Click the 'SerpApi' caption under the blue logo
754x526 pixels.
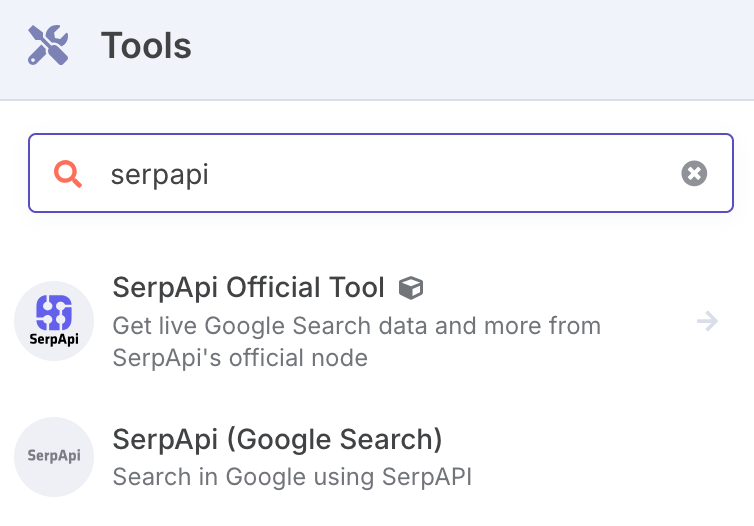(54, 340)
